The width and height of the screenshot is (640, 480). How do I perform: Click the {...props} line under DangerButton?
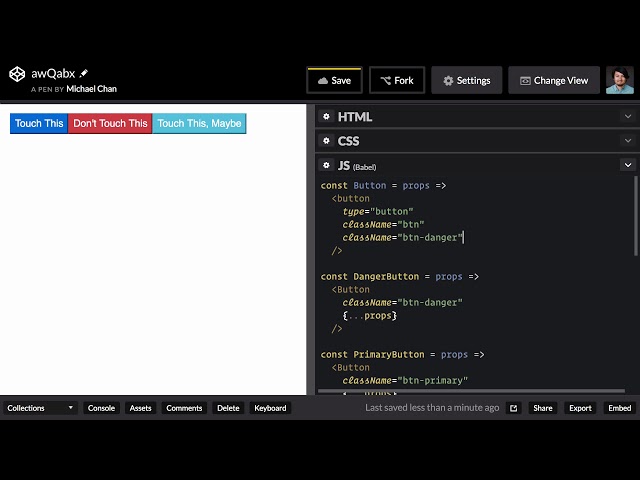click(369, 316)
